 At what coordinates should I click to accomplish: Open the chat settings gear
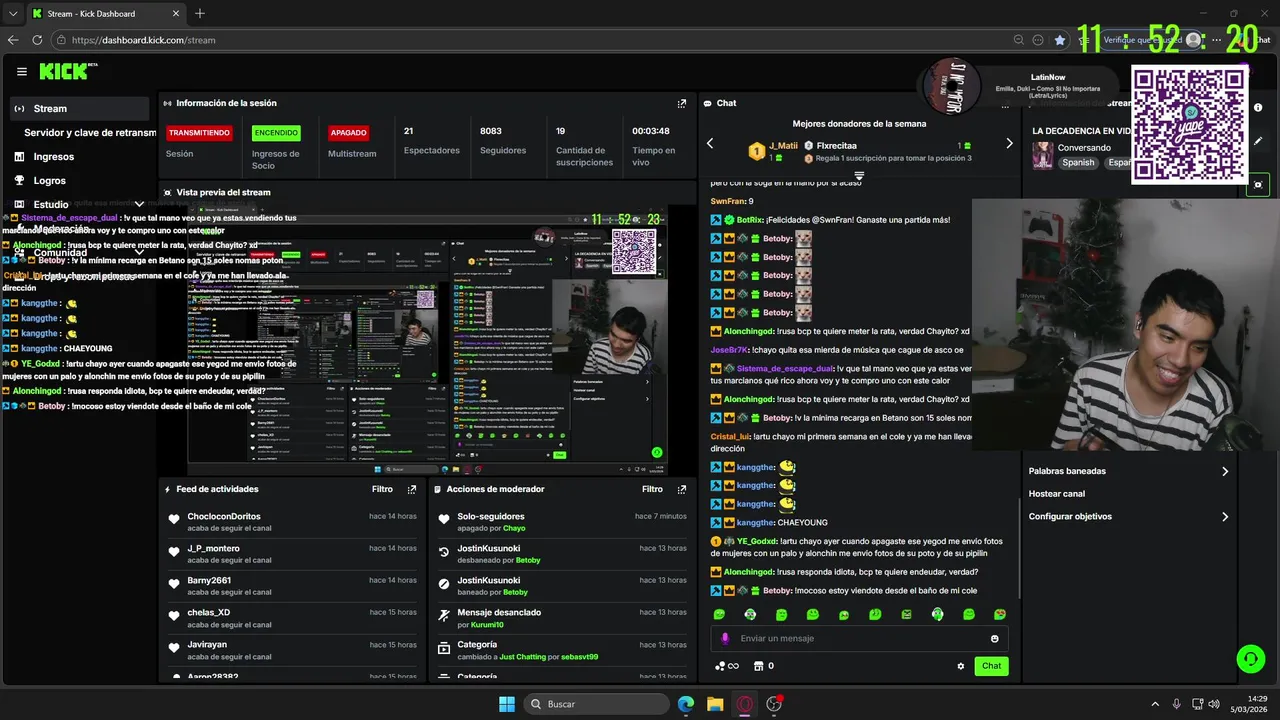click(x=961, y=666)
